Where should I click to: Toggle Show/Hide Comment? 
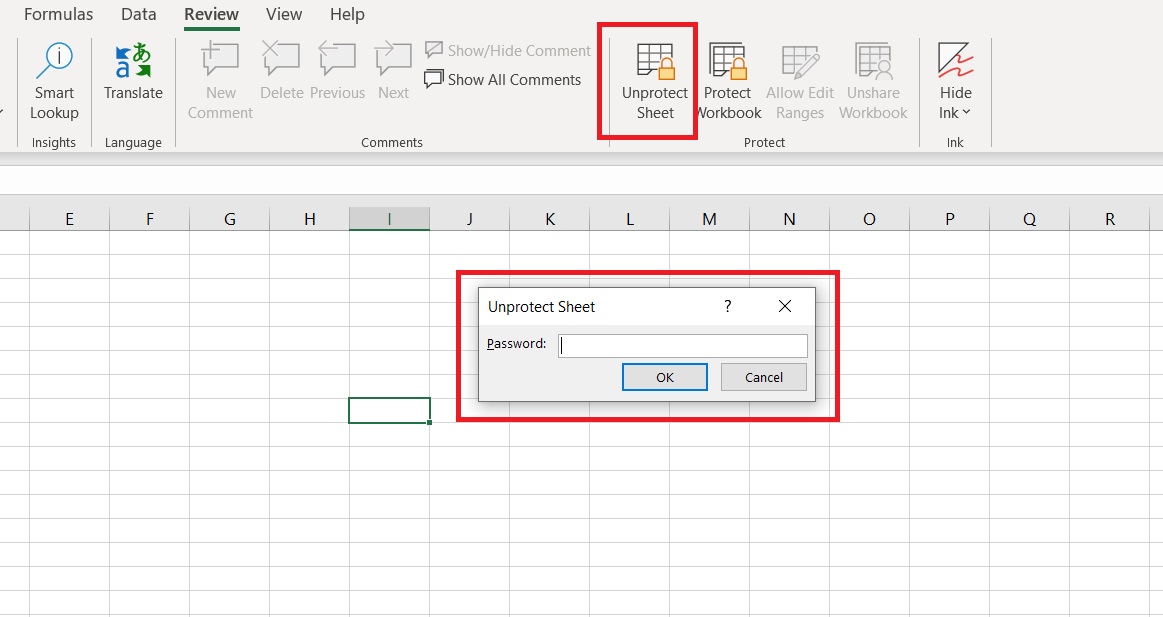click(x=508, y=50)
